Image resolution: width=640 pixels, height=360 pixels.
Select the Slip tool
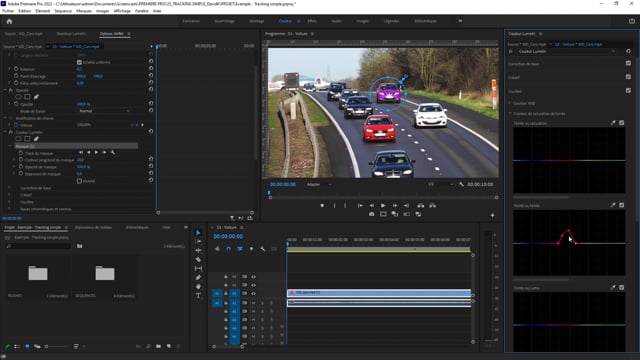point(198,269)
